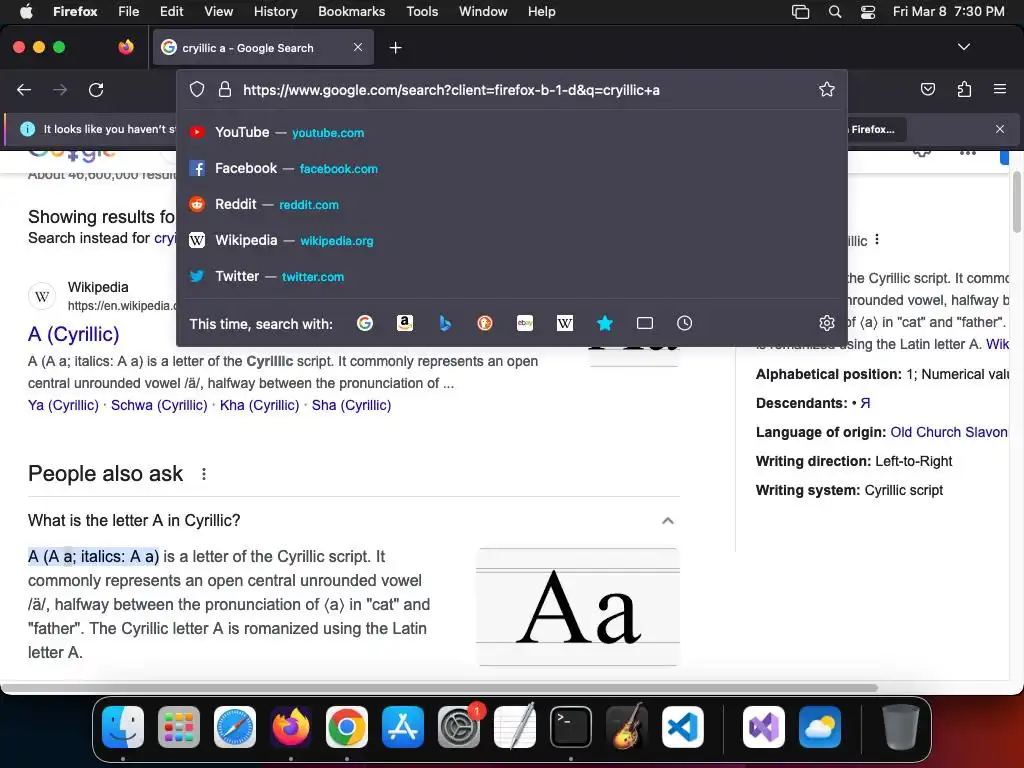Screen dimensions: 1024x768
Task: View site information via padlock icon
Action: click(x=225, y=89)
